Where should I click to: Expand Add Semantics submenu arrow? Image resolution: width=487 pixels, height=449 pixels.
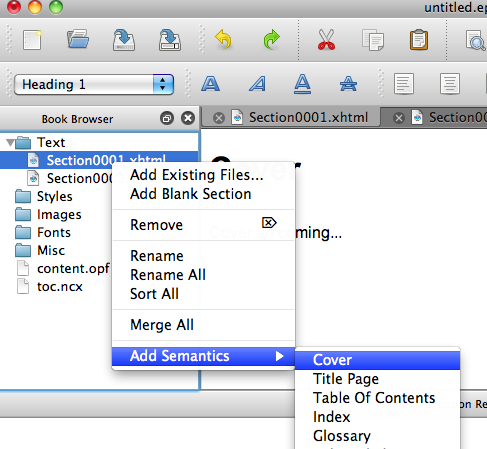point(280,356)
